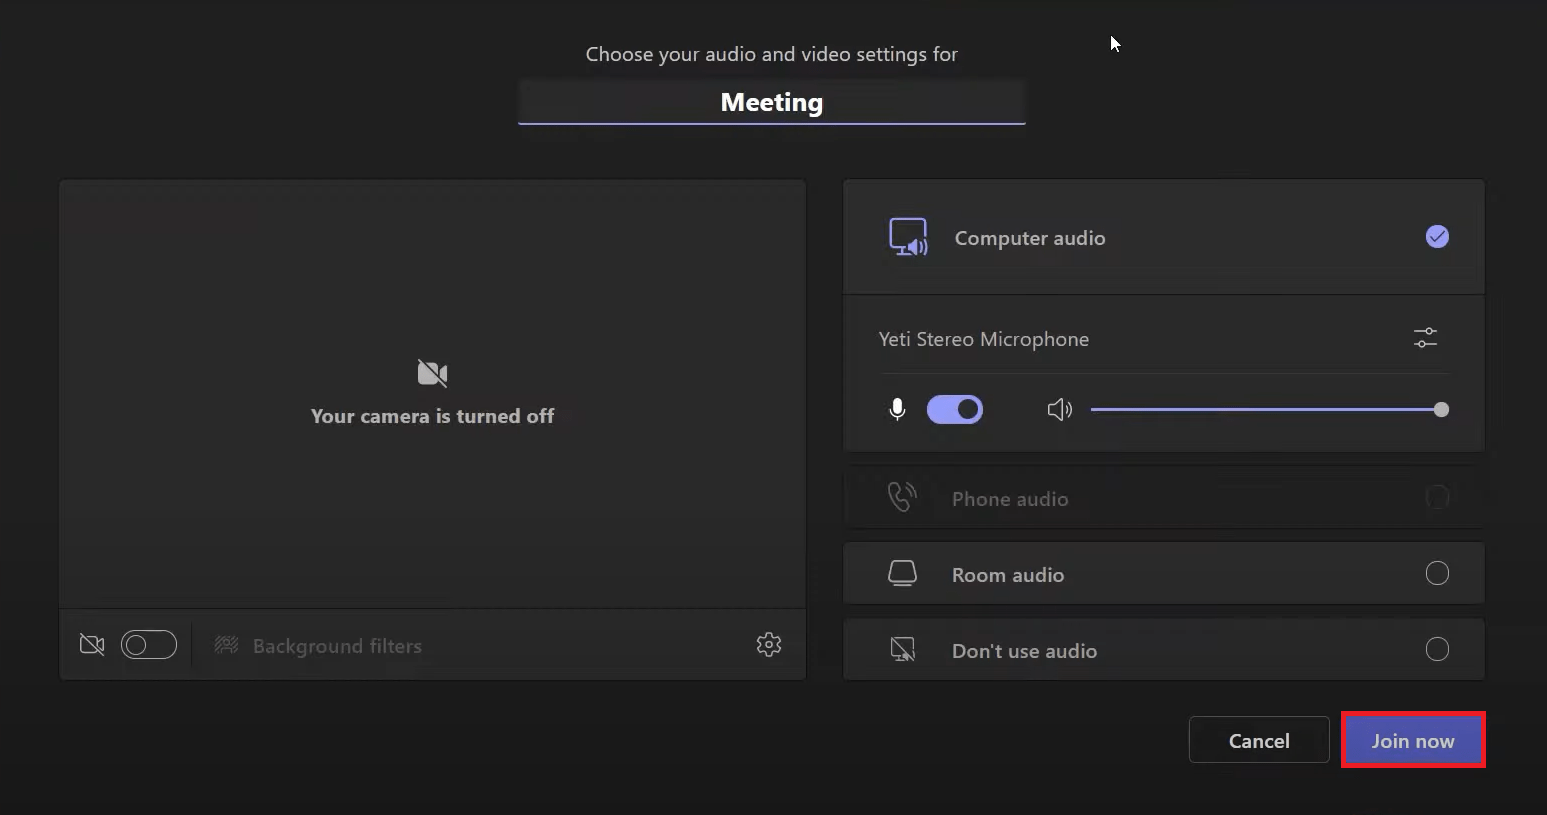Click the Don't use audio muted icon
Viewport: 1547px width, 815px height.
click(x=902, y=650)
